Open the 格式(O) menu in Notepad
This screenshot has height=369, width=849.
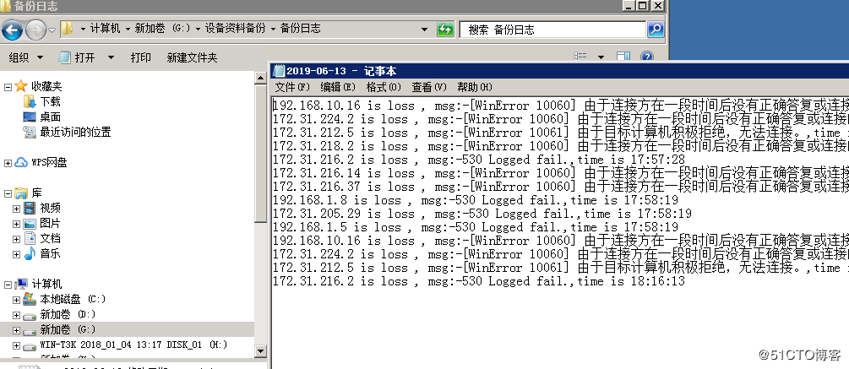384,87
